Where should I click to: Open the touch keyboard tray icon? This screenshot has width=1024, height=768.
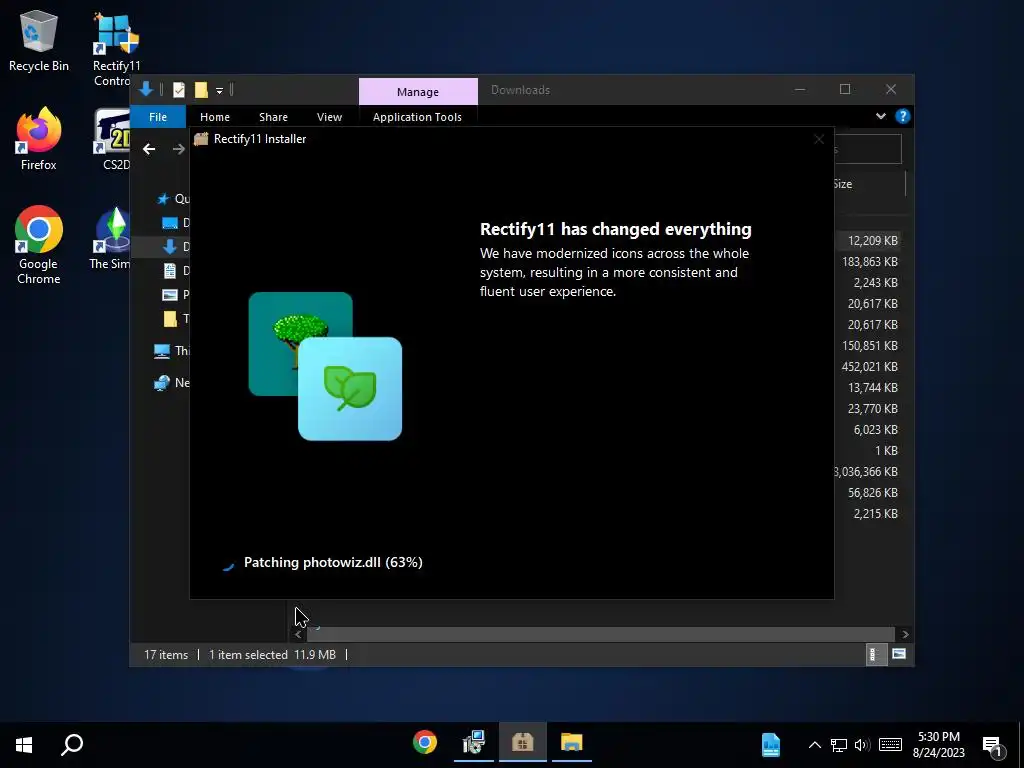pos(890,745)
